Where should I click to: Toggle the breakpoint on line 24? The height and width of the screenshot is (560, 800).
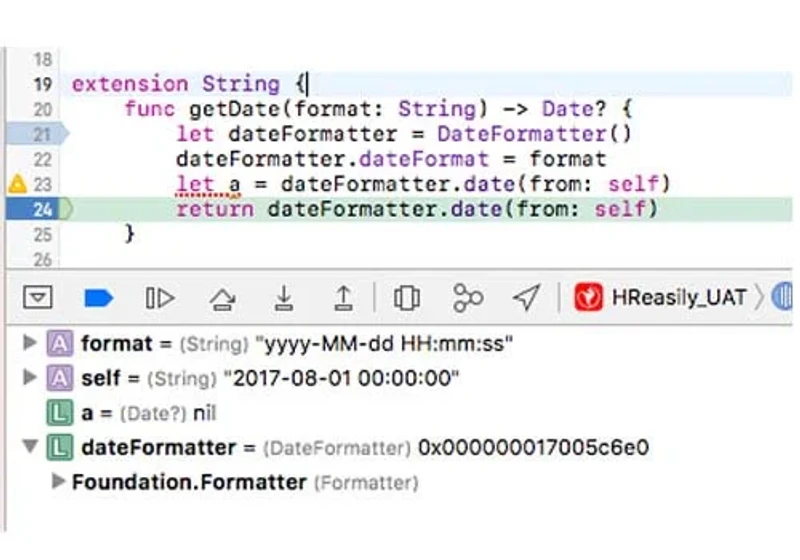[33, 209]
